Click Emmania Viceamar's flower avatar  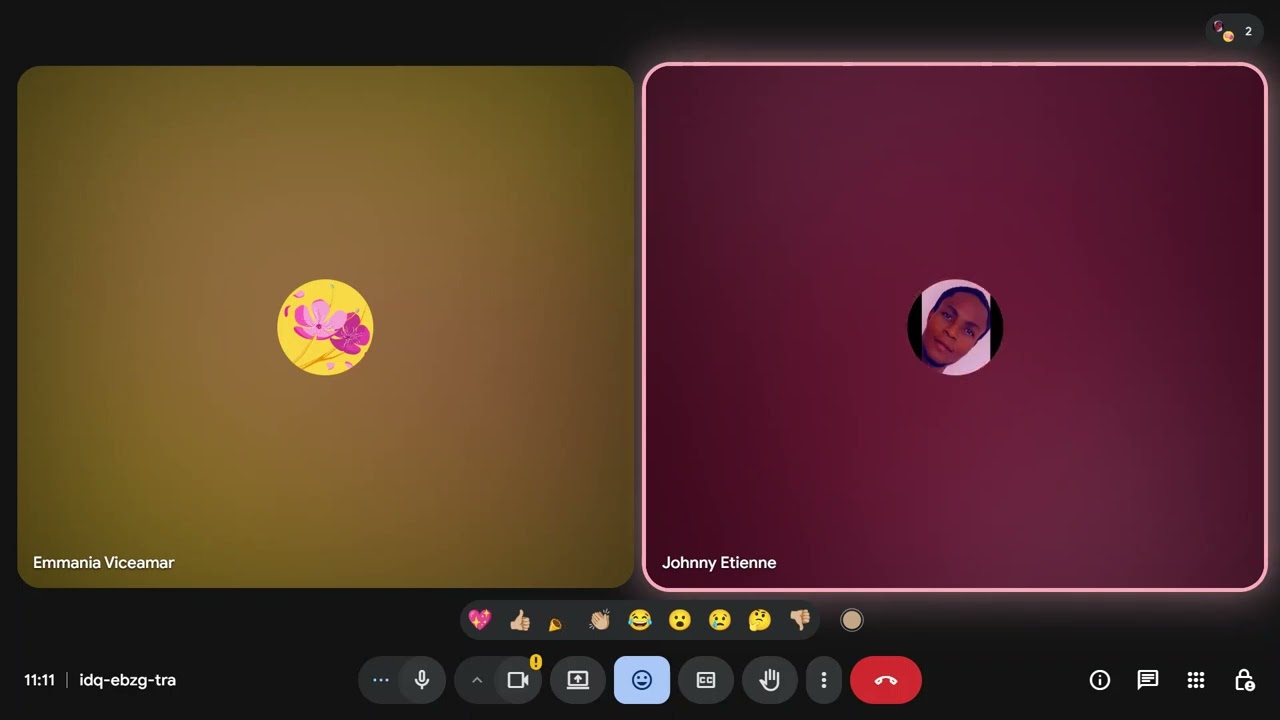click(x=325, y=327)
